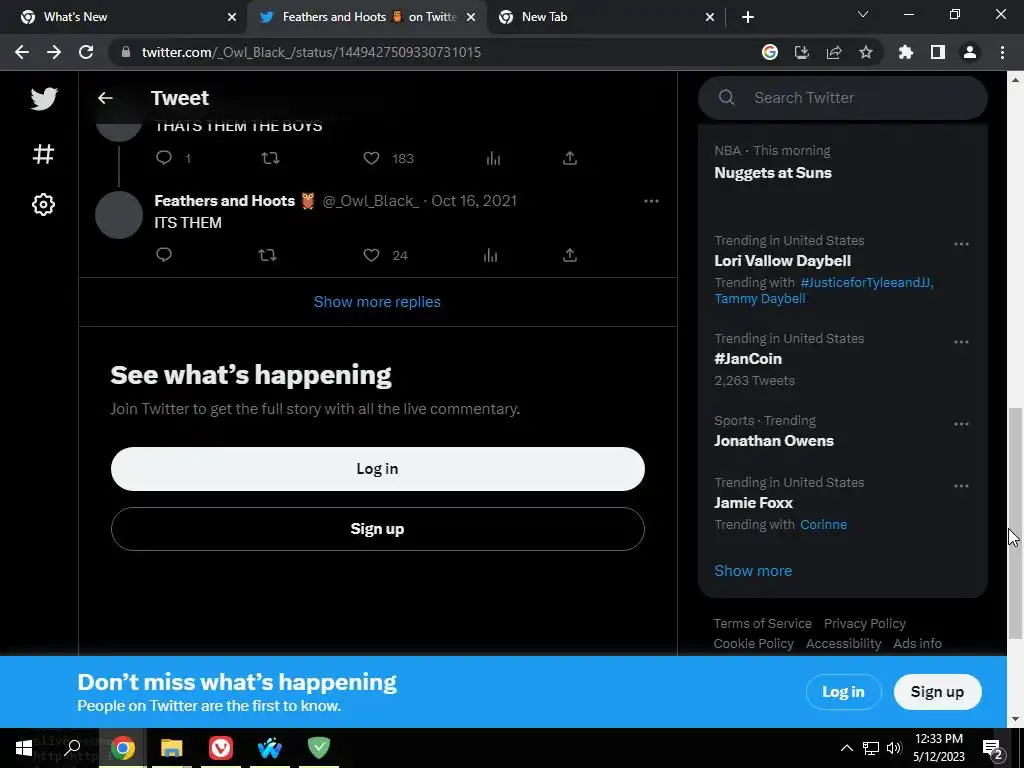Open the Lori Vallow Daybell trend
Viewport: 1024px width, 768px height.
pos(782,261)
